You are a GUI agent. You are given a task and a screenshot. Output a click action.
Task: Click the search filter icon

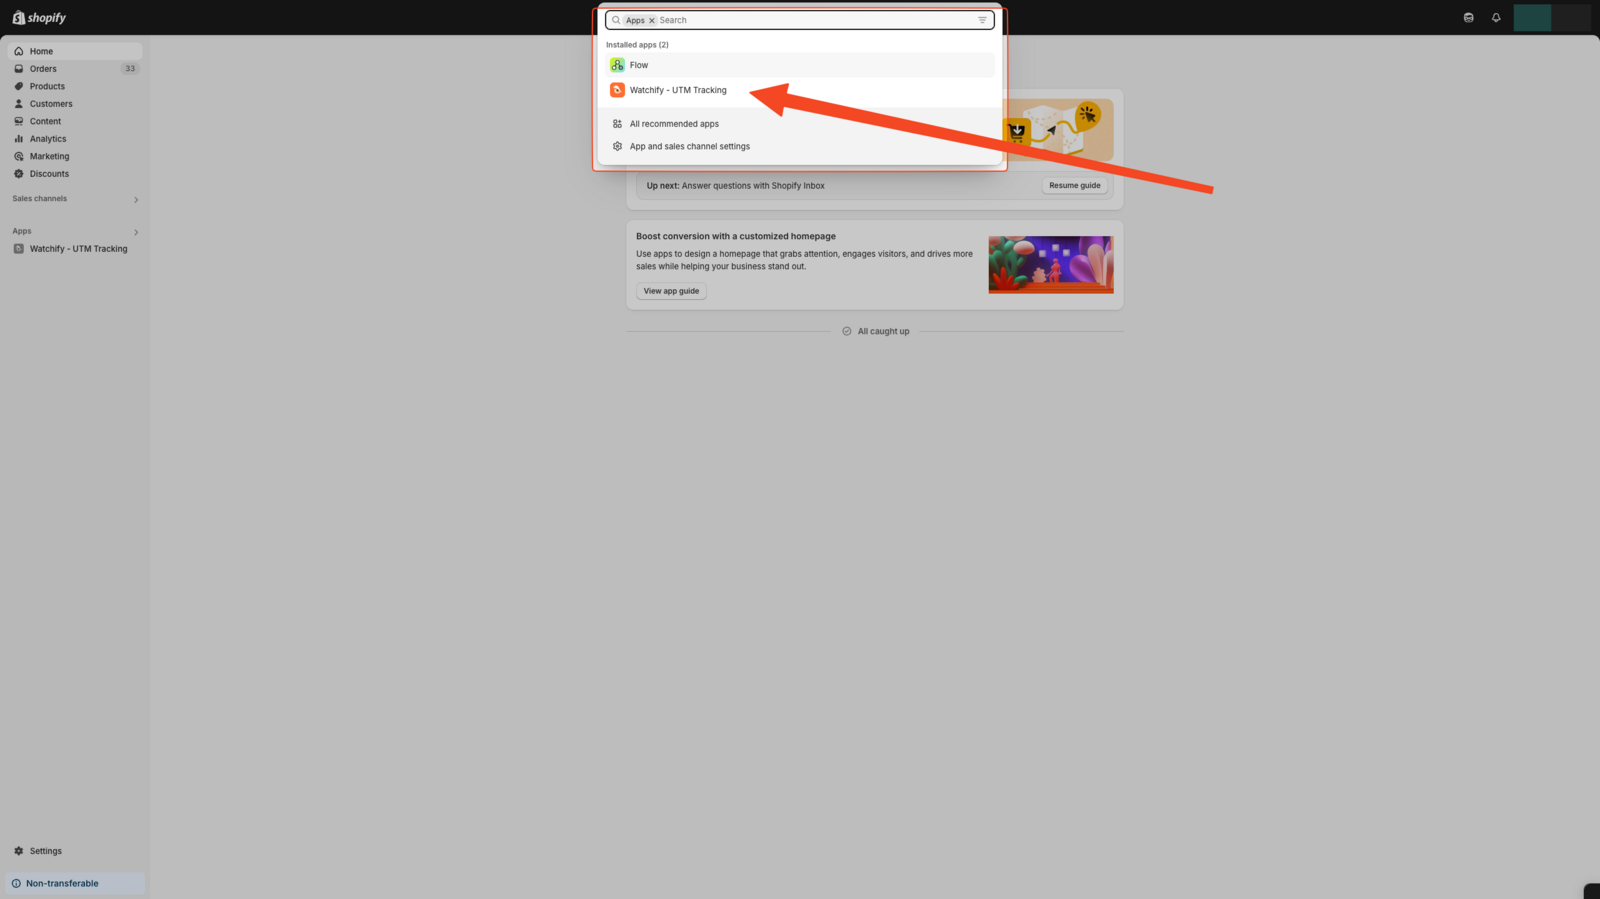pyautogui.click(x=982, y=20)
